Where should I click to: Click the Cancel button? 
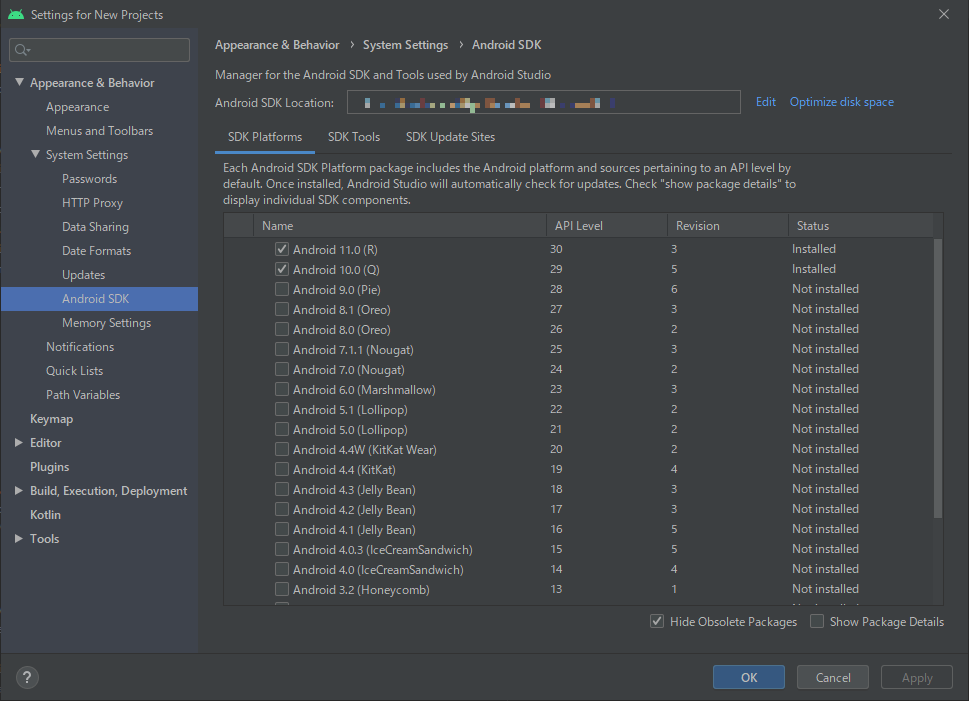tap(833, 678)
